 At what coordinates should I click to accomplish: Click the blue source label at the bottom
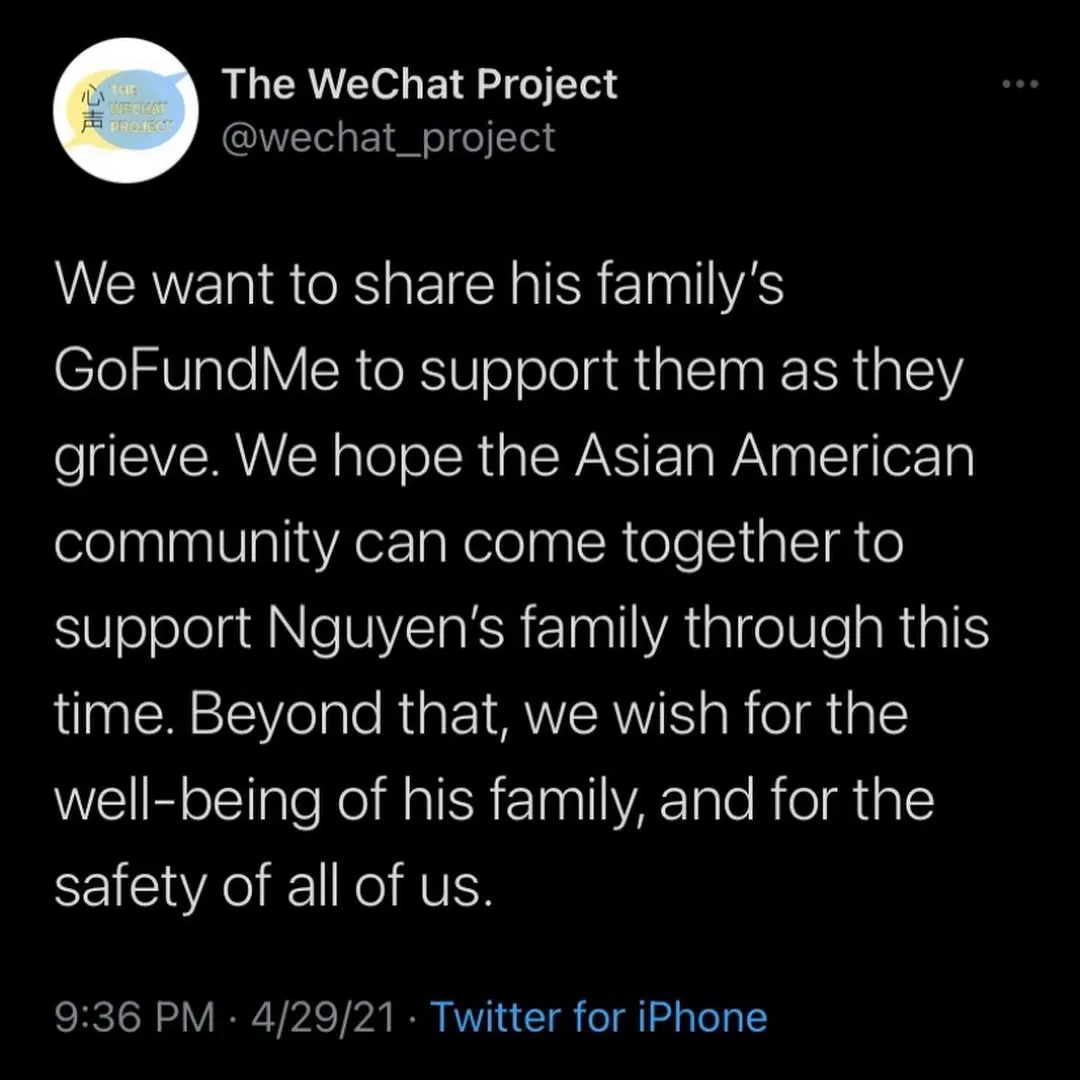click(x=598, y=1016)
